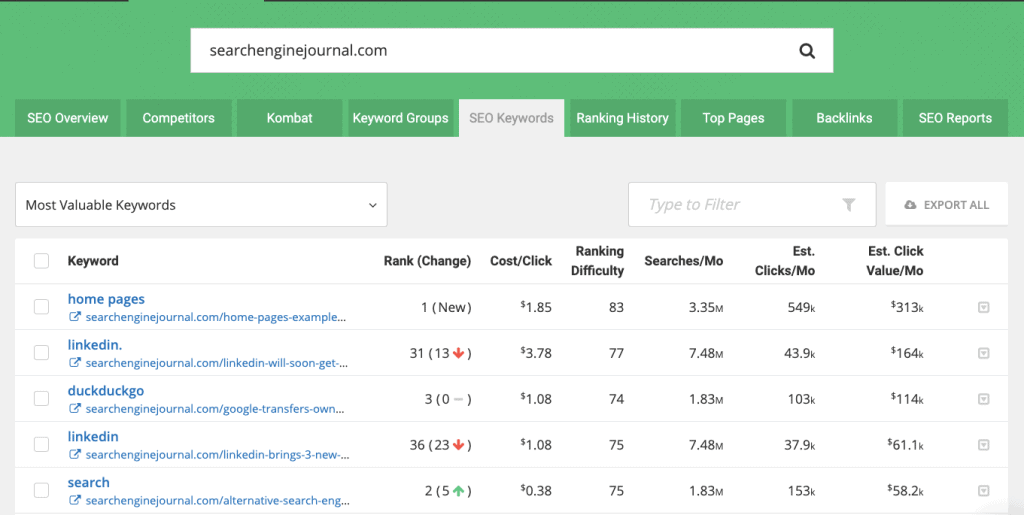
Task: Toggle the select-all checkbox in table header
Action: point(41,261)
